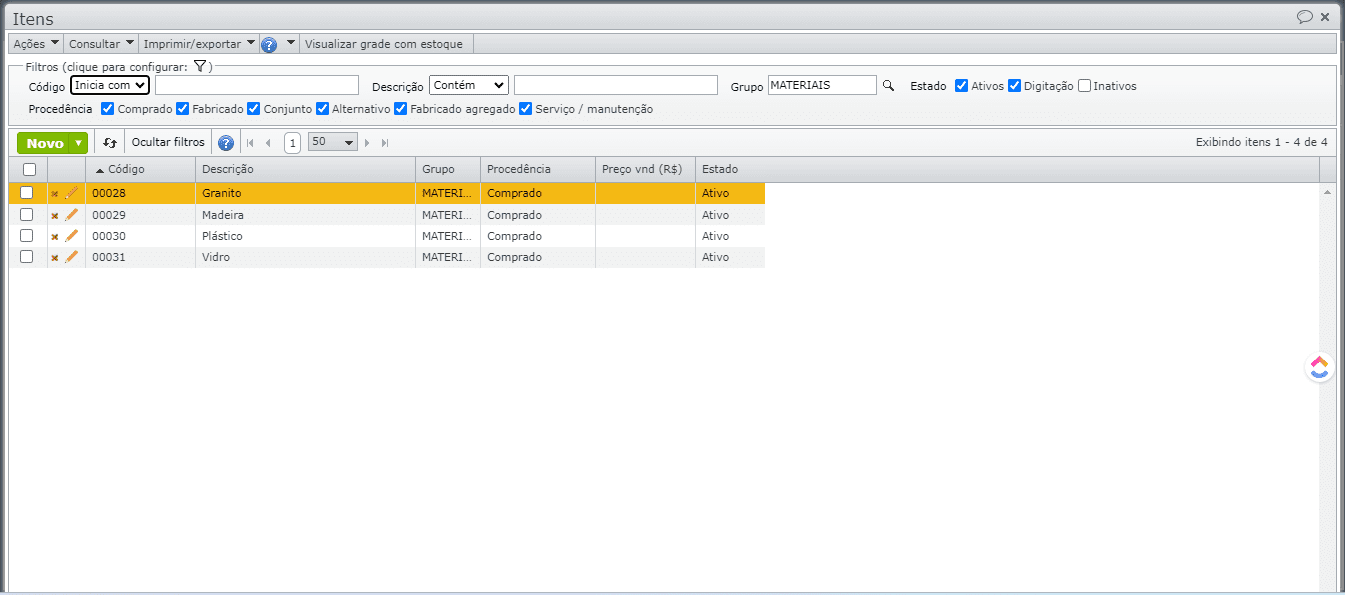This screenshot has width=1345, height=595.
Task: Click Visualizar grade com estoque
Action: [384, 44]
